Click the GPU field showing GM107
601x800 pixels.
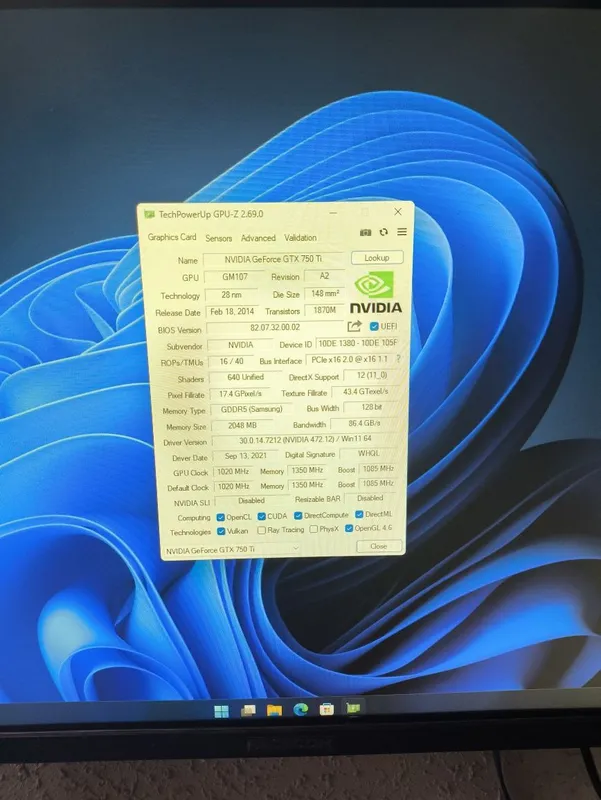(x=235, y=277)
